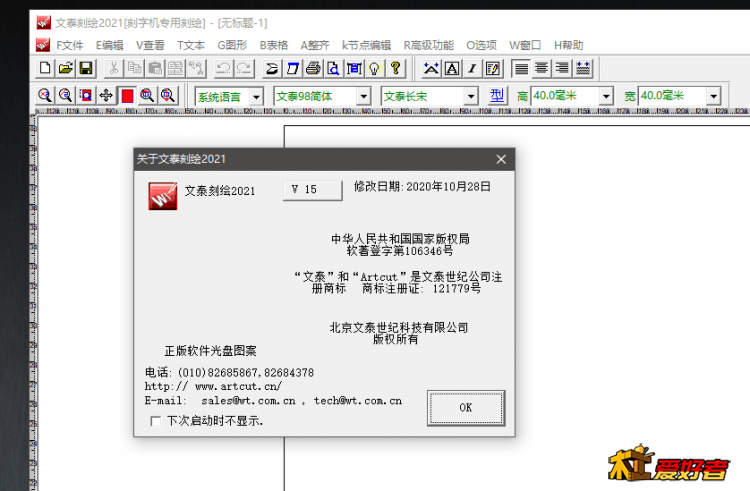750x491 pixels.
Task: Open the V查看 menu
Action: 150,45
